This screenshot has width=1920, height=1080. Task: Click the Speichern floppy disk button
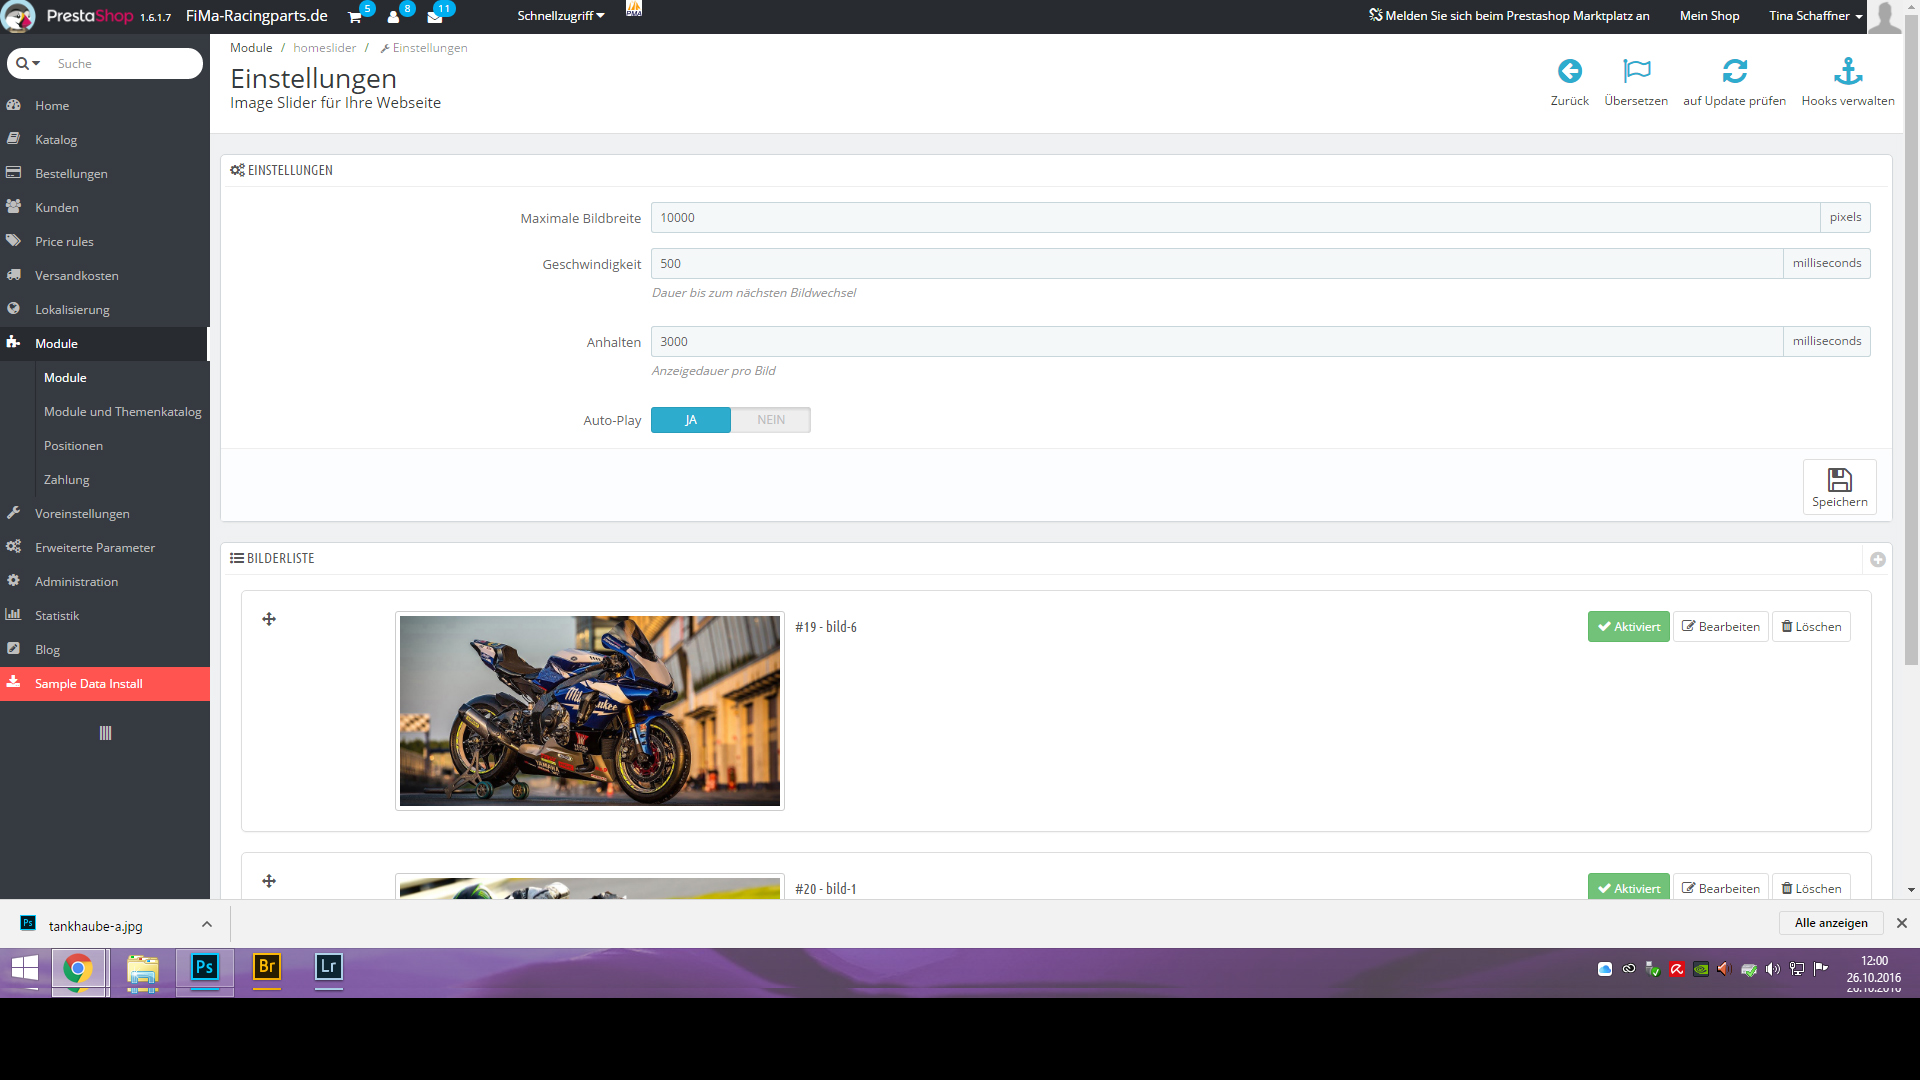click(1839, 487)
